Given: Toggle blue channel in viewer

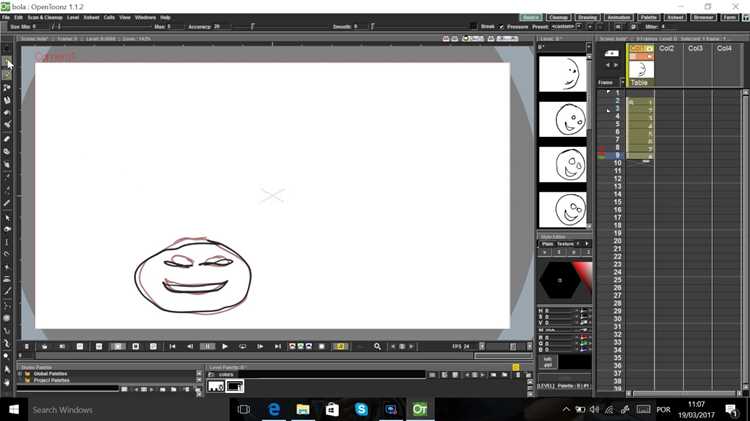Looking at the screenshot, I should click(309, 346).
